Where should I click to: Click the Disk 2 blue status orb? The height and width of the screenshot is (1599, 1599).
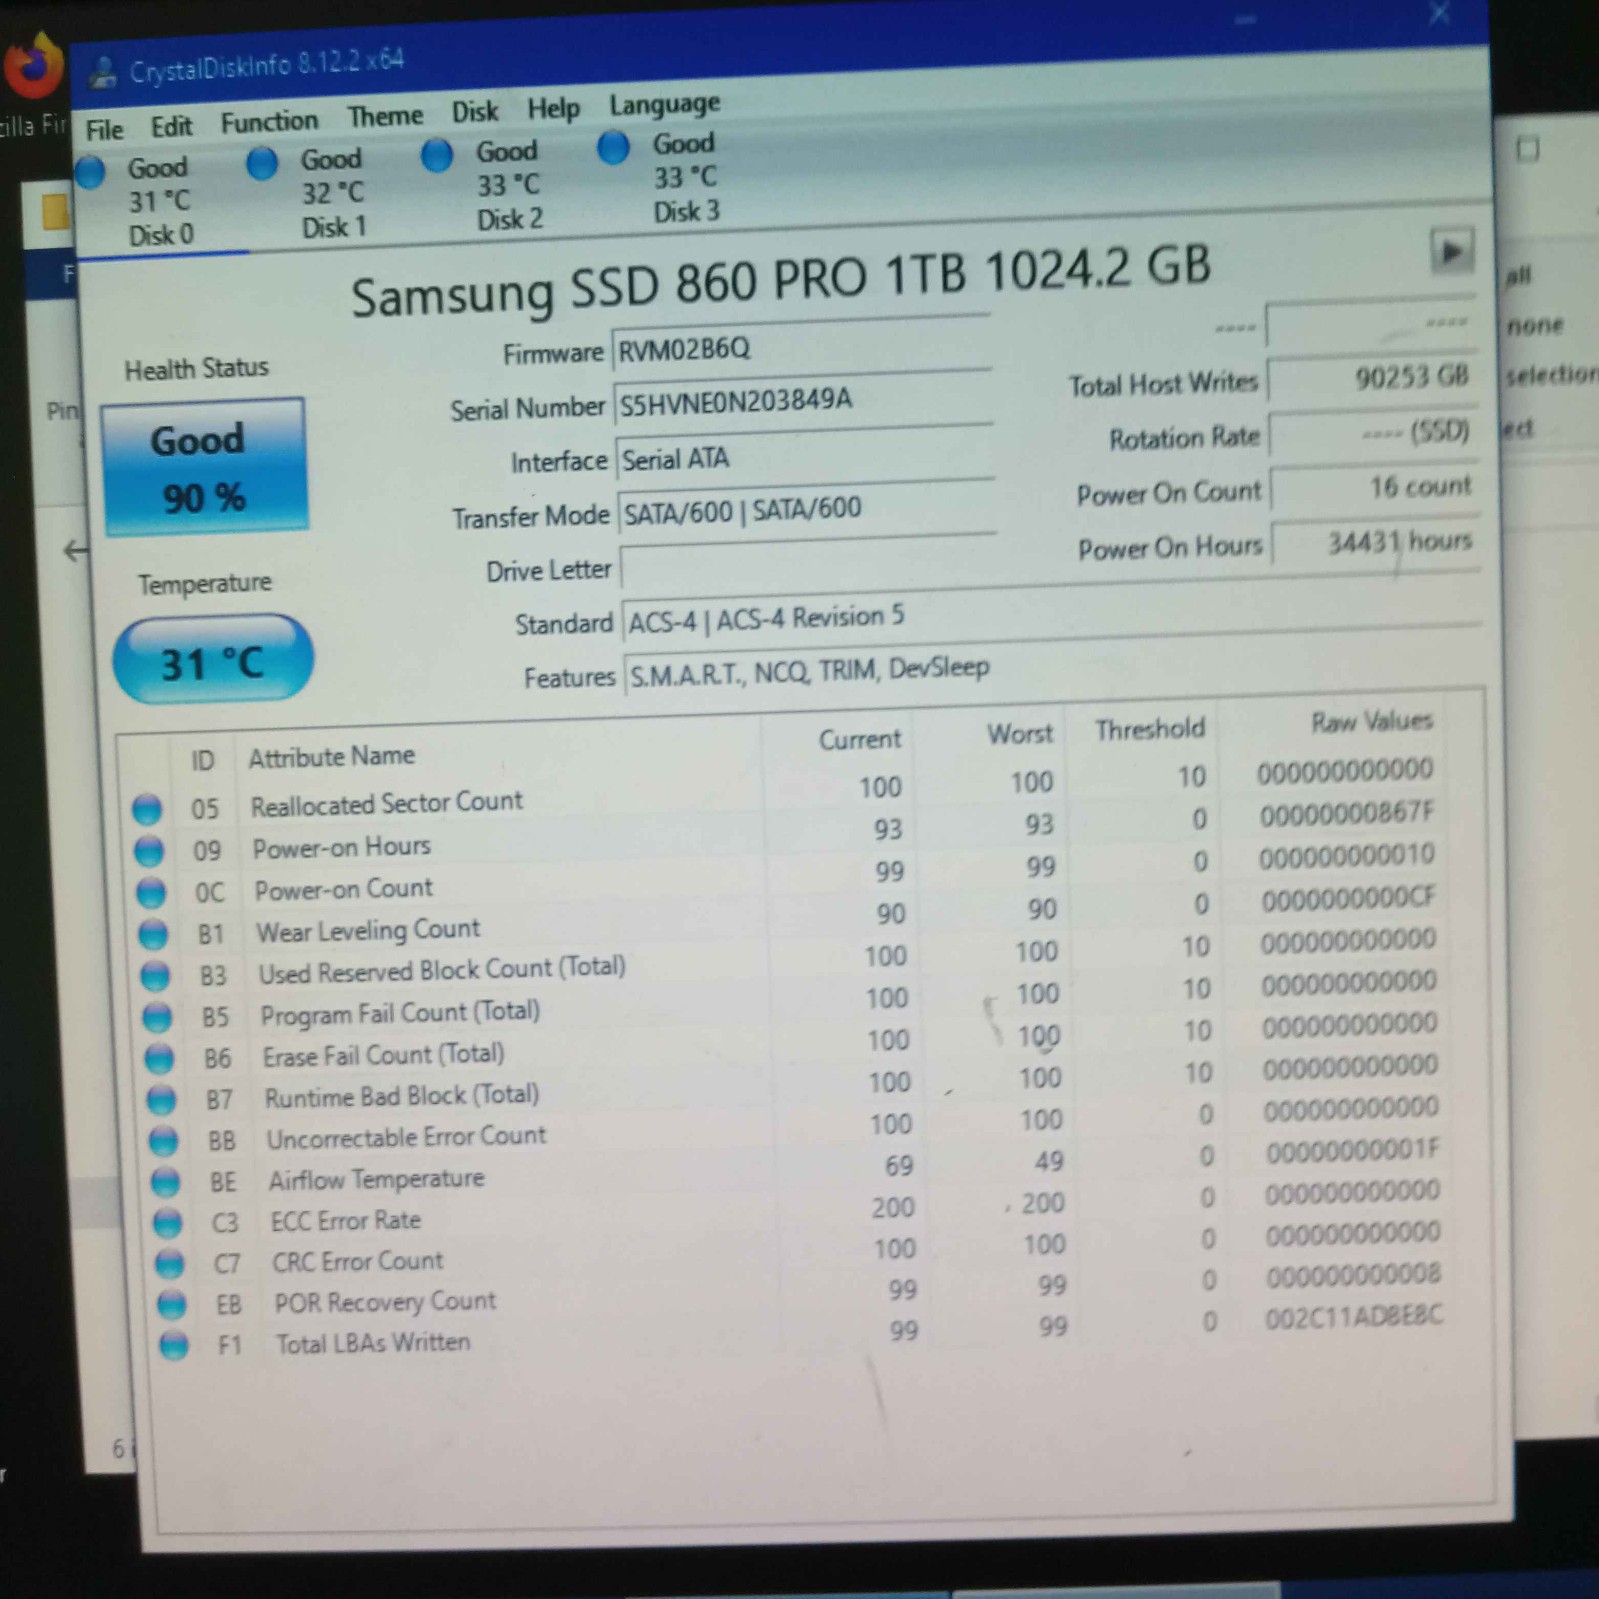coord(437,155)
